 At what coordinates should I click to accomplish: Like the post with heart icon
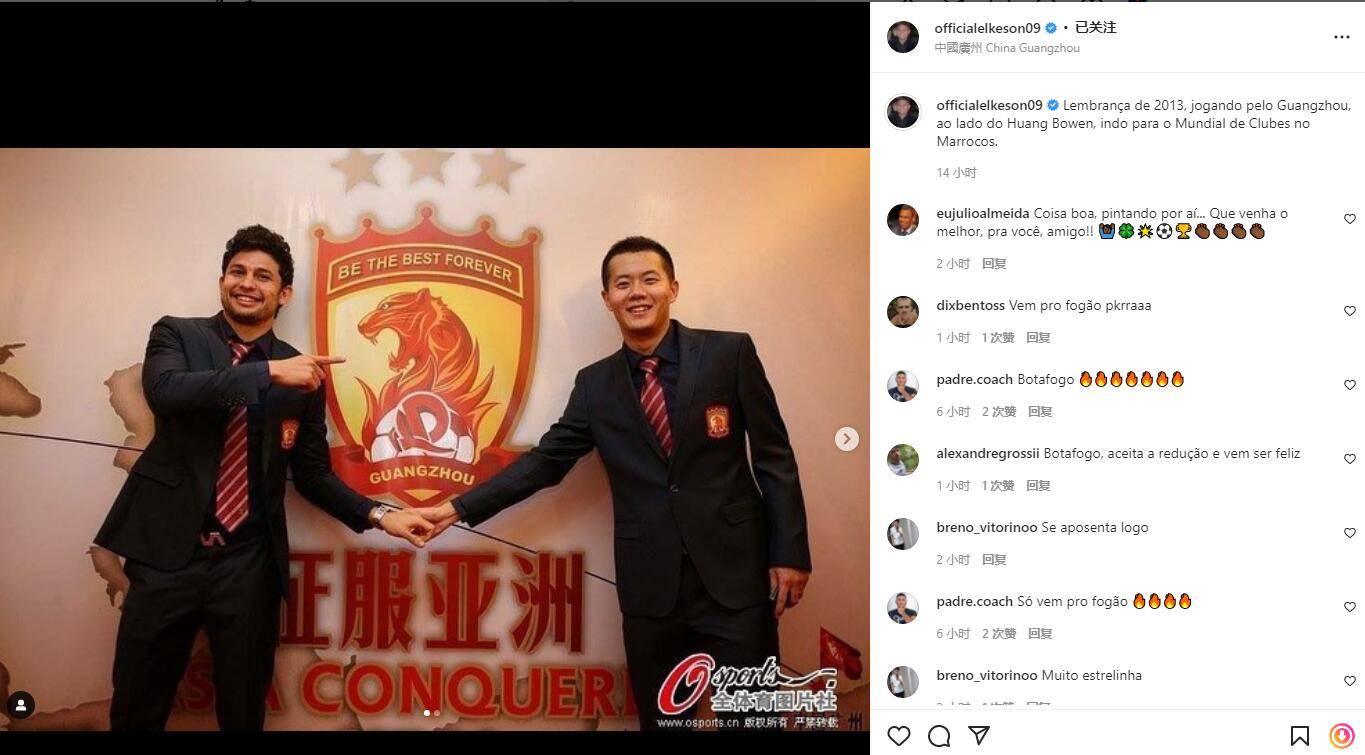point(899,736)
